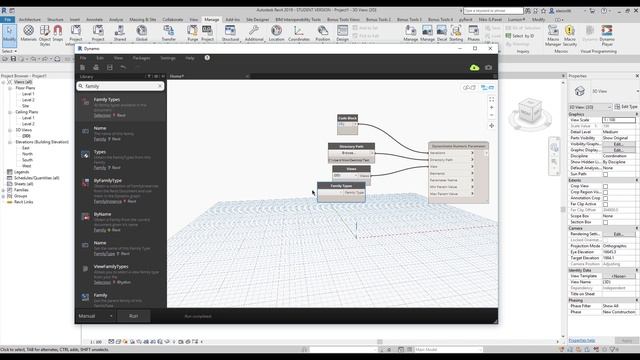This screenshot has width=640, height=360.
Task: Switch to Add-Ins ribbon tab
Action: tap(233, 19)
